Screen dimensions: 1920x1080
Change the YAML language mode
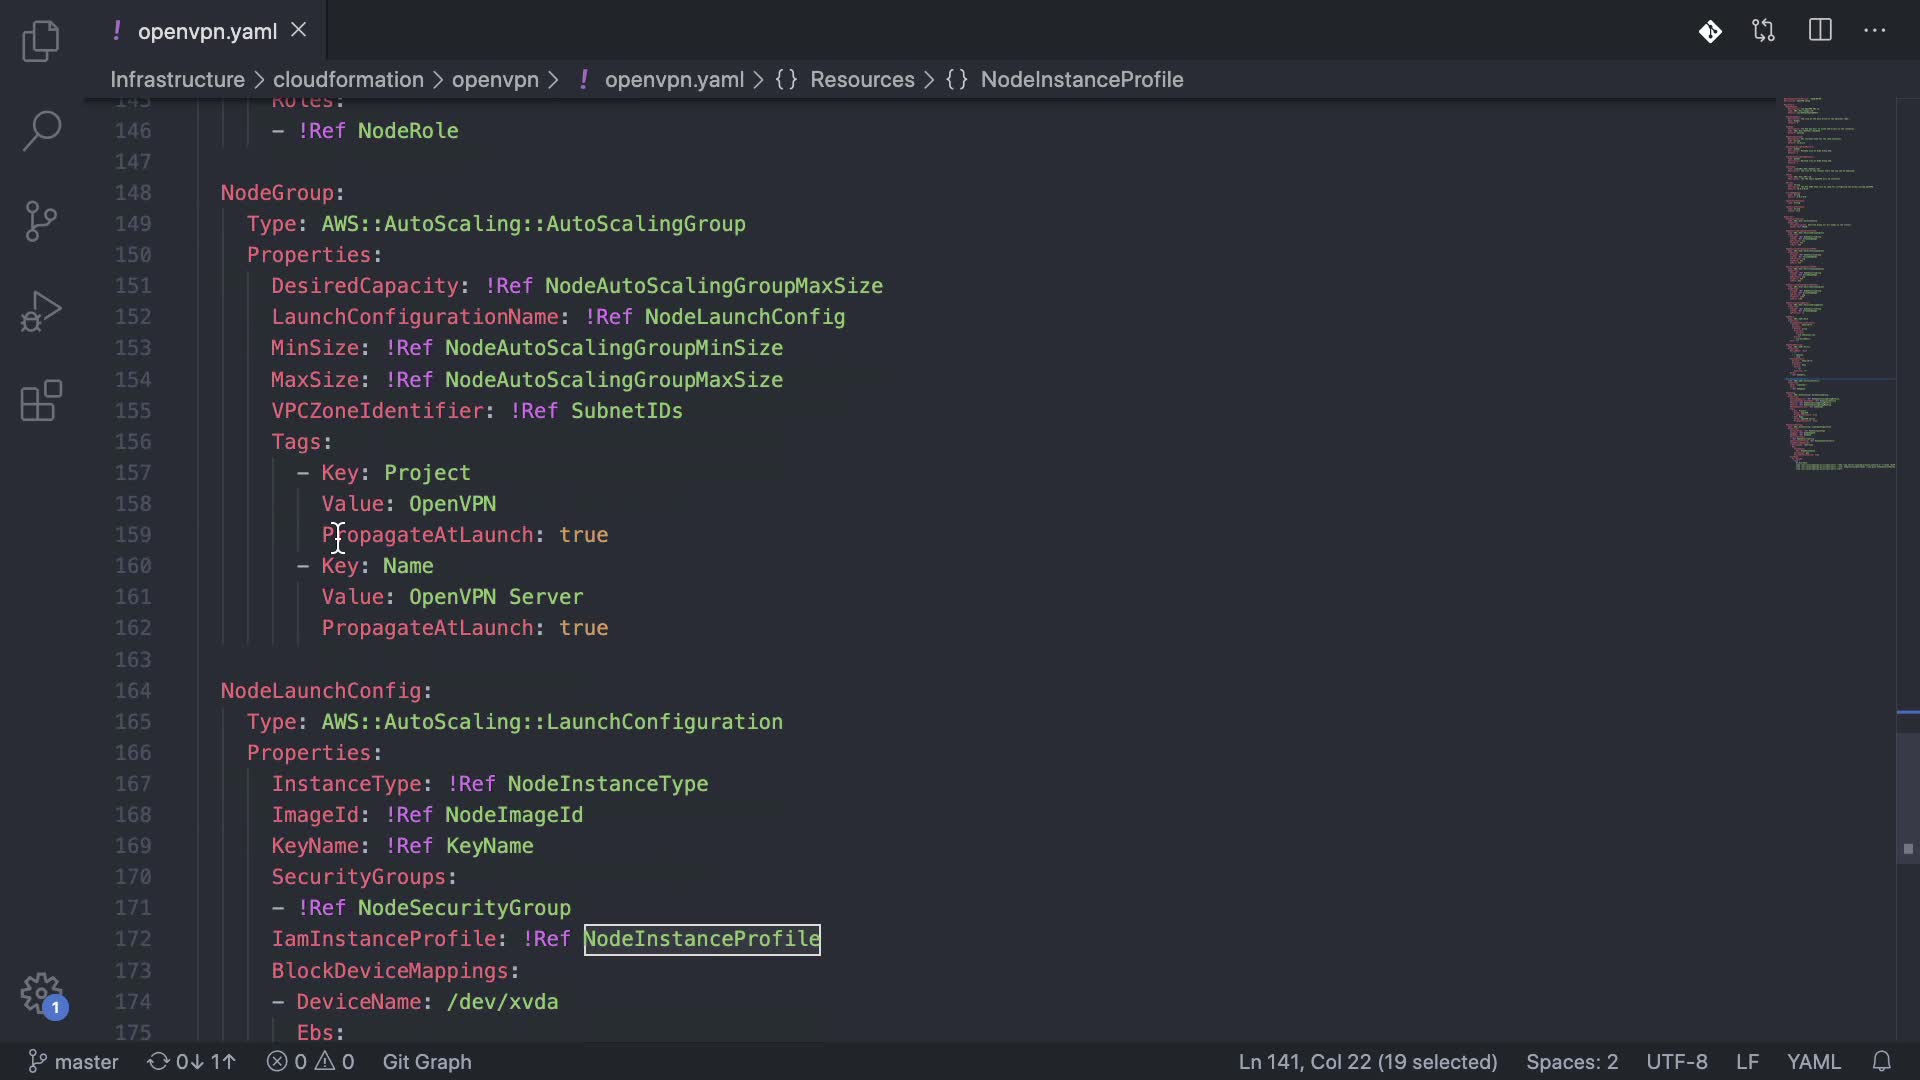1813,1062
